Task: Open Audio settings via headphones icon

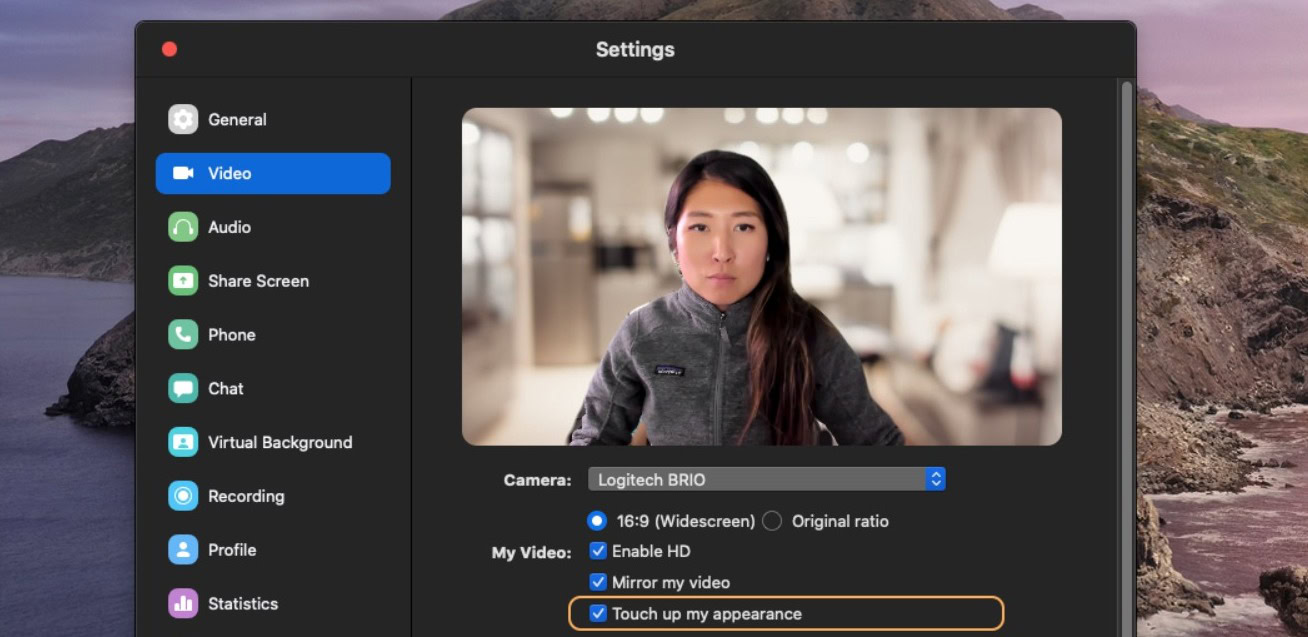Action: pos(183,227)
